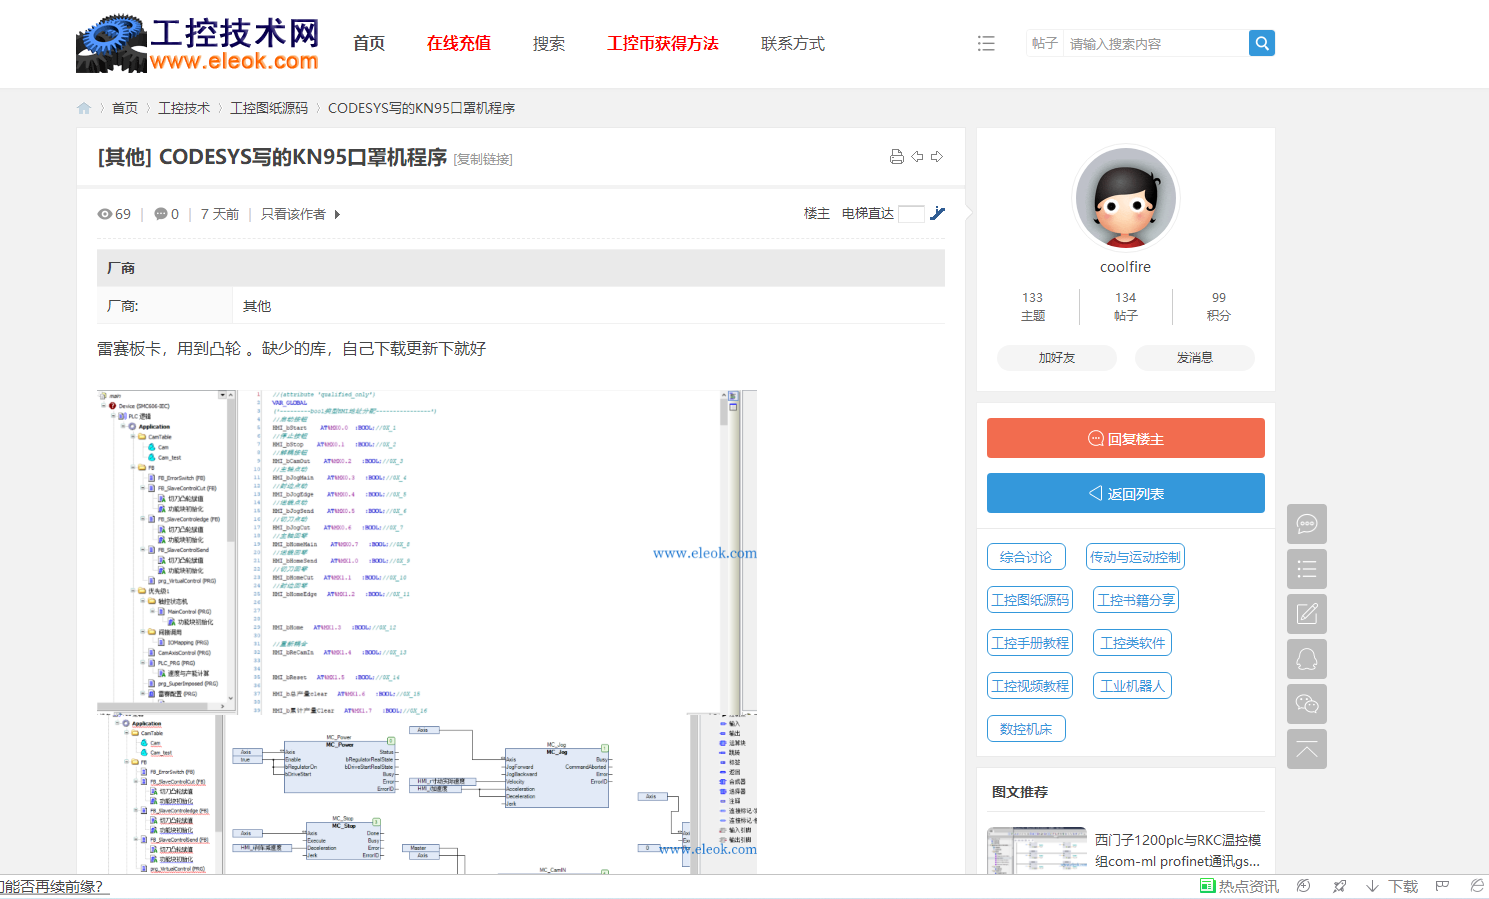The width and height of the screenshot is (1489, 899).
Task: Go to next thread using right arrow icon
Action: click(937, 157)
